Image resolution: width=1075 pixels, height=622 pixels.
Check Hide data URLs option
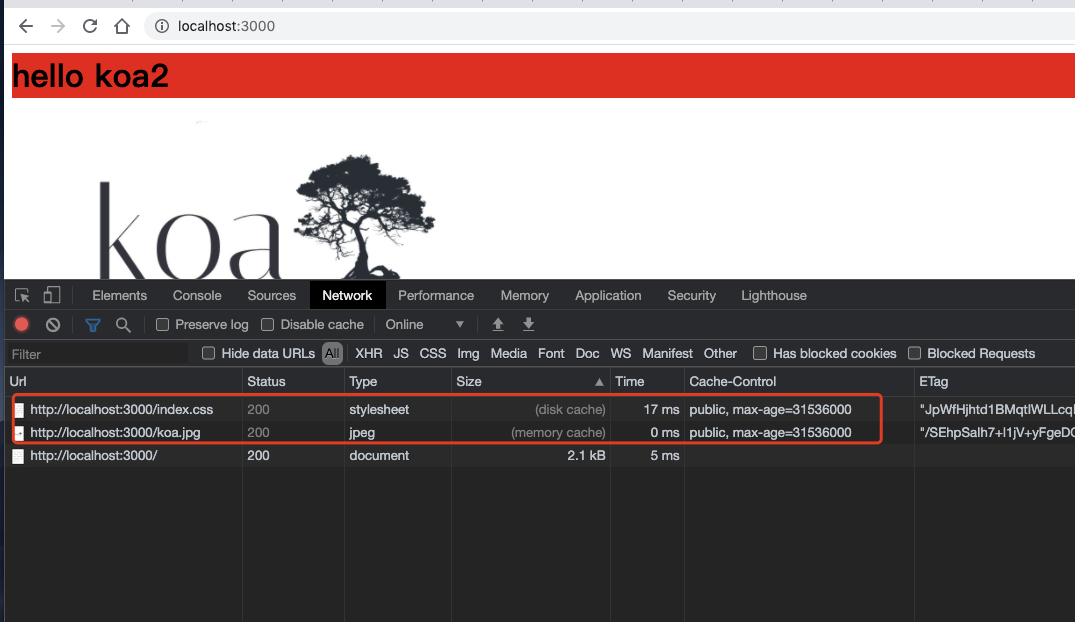[208, 353]
